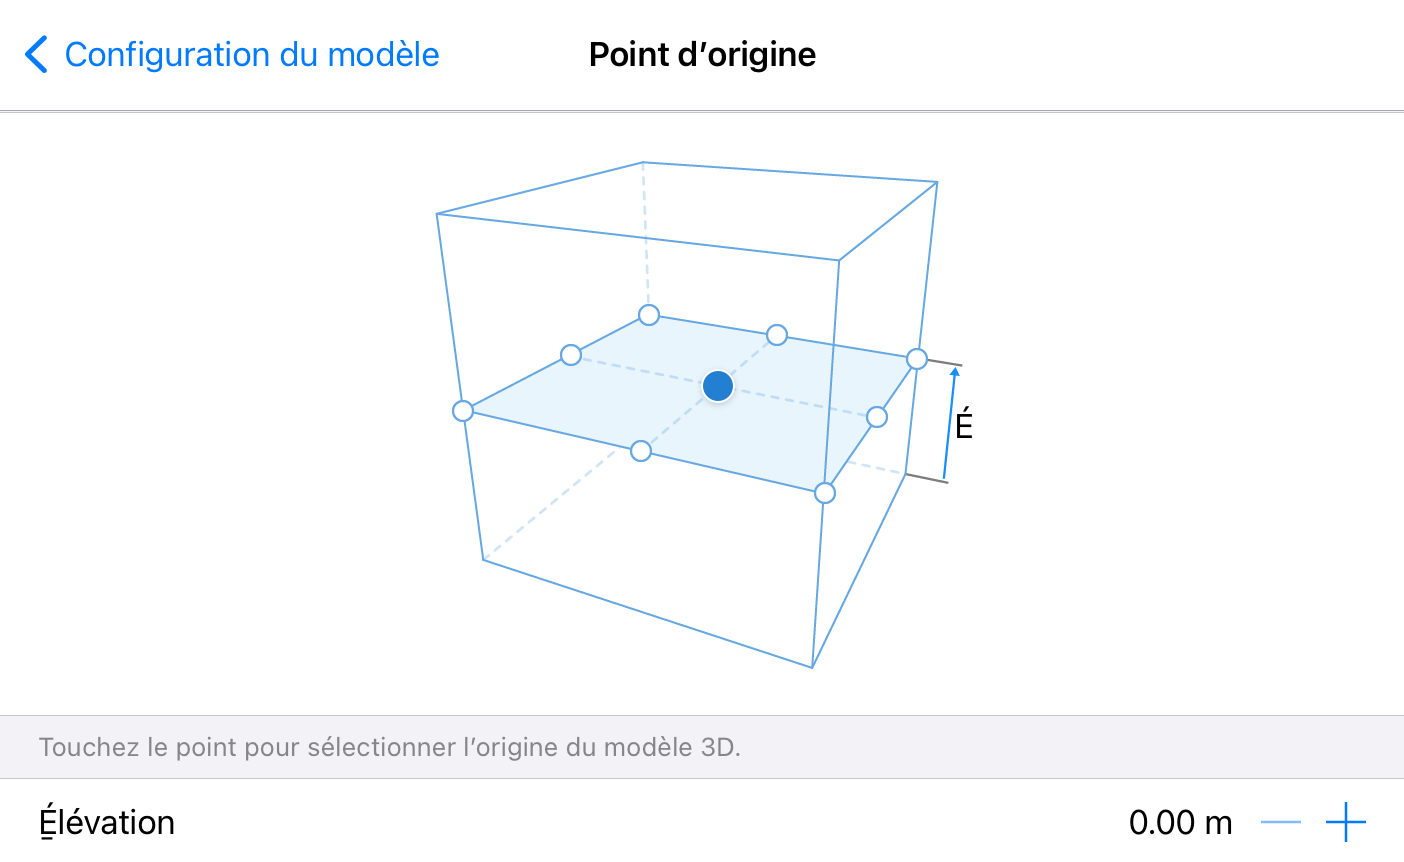Click the blue elevation arrow in diagram
Image resolution: width=1404 pixels, height=862 pixels.
pos(950,424)
